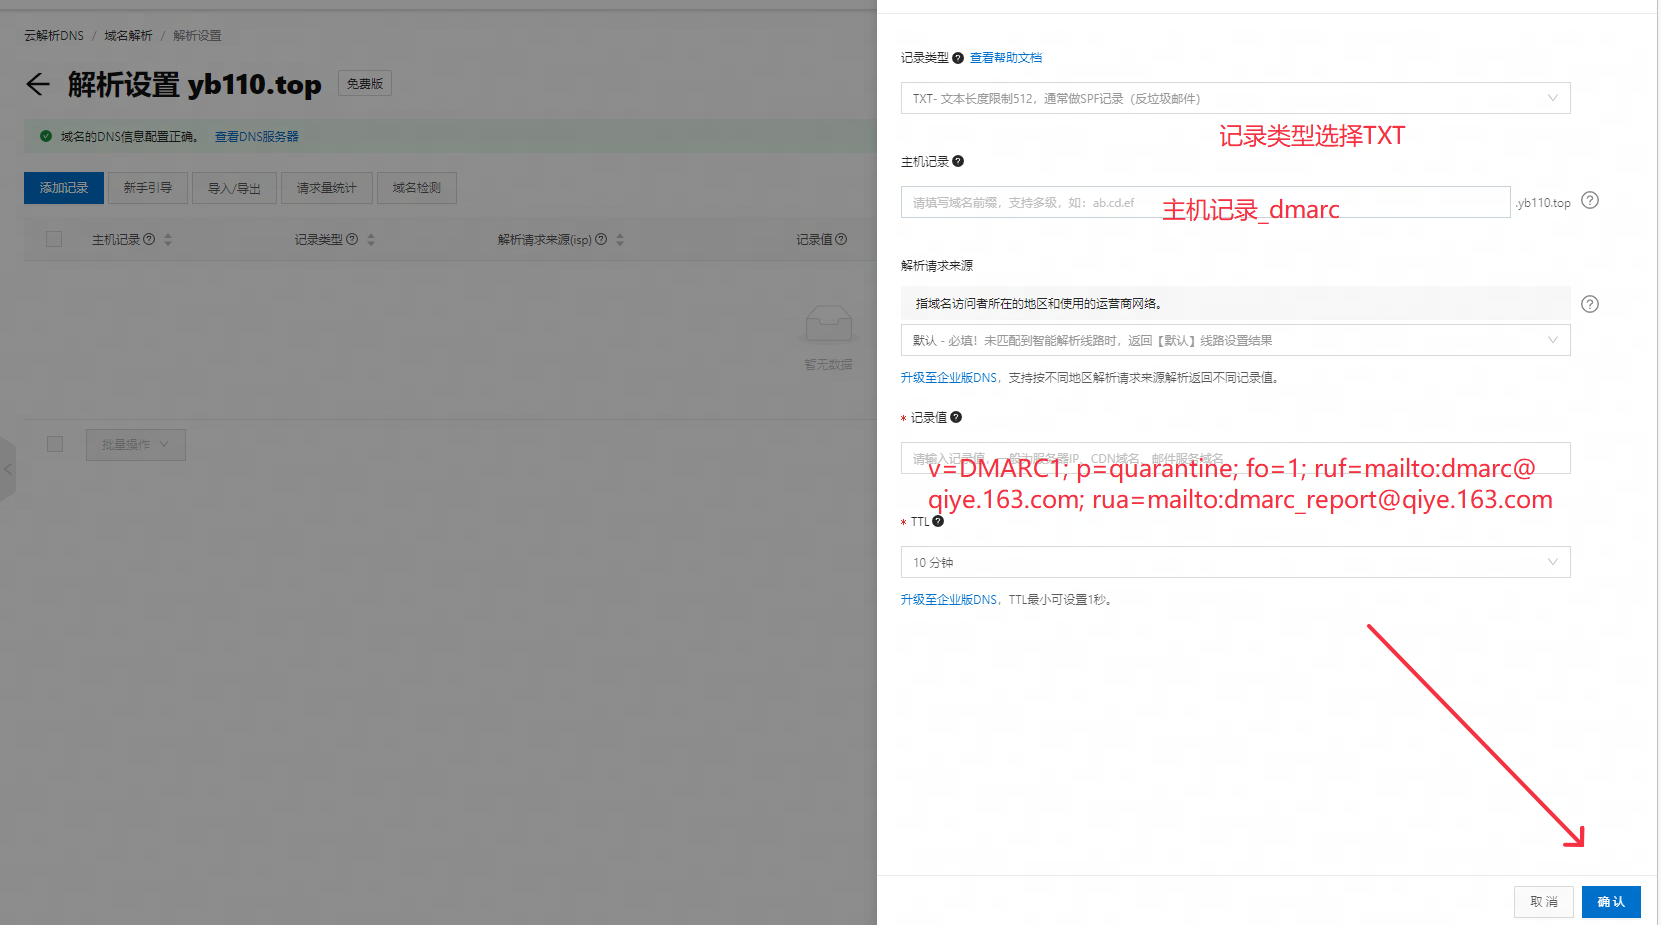Click the 记录值 input field
This screenshot has height=925, width=1661.
[x=1235, y=458]
